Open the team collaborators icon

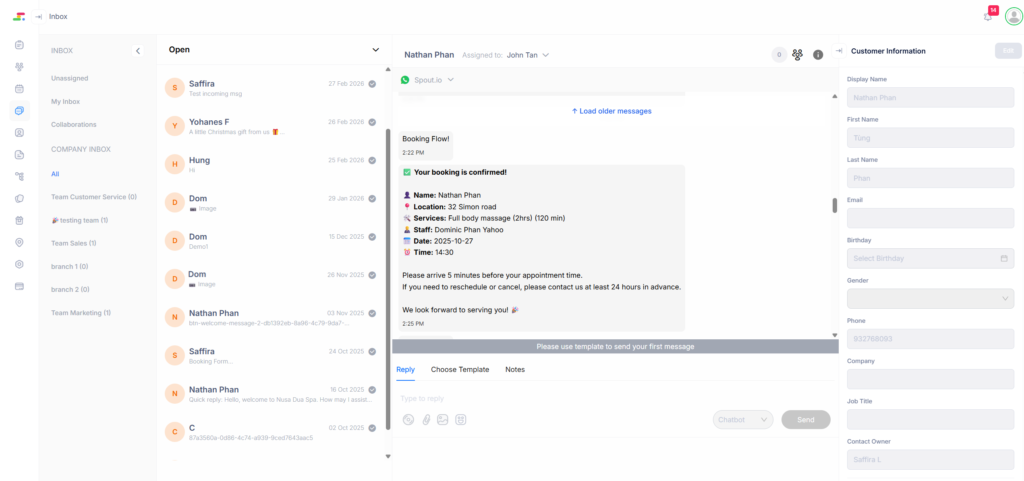point(797,55)
